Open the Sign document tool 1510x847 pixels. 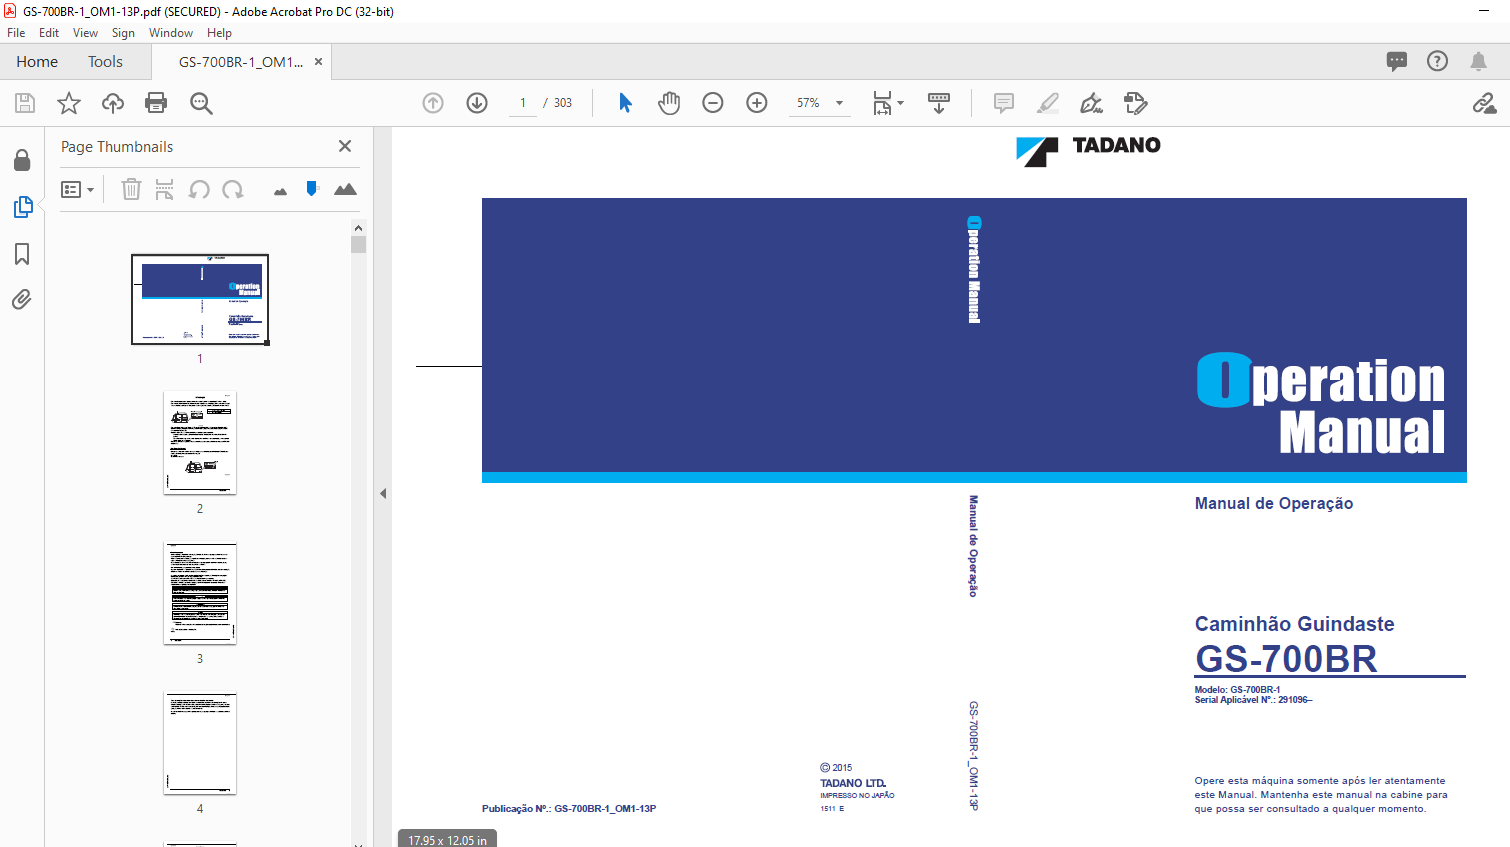(1091, 103)
